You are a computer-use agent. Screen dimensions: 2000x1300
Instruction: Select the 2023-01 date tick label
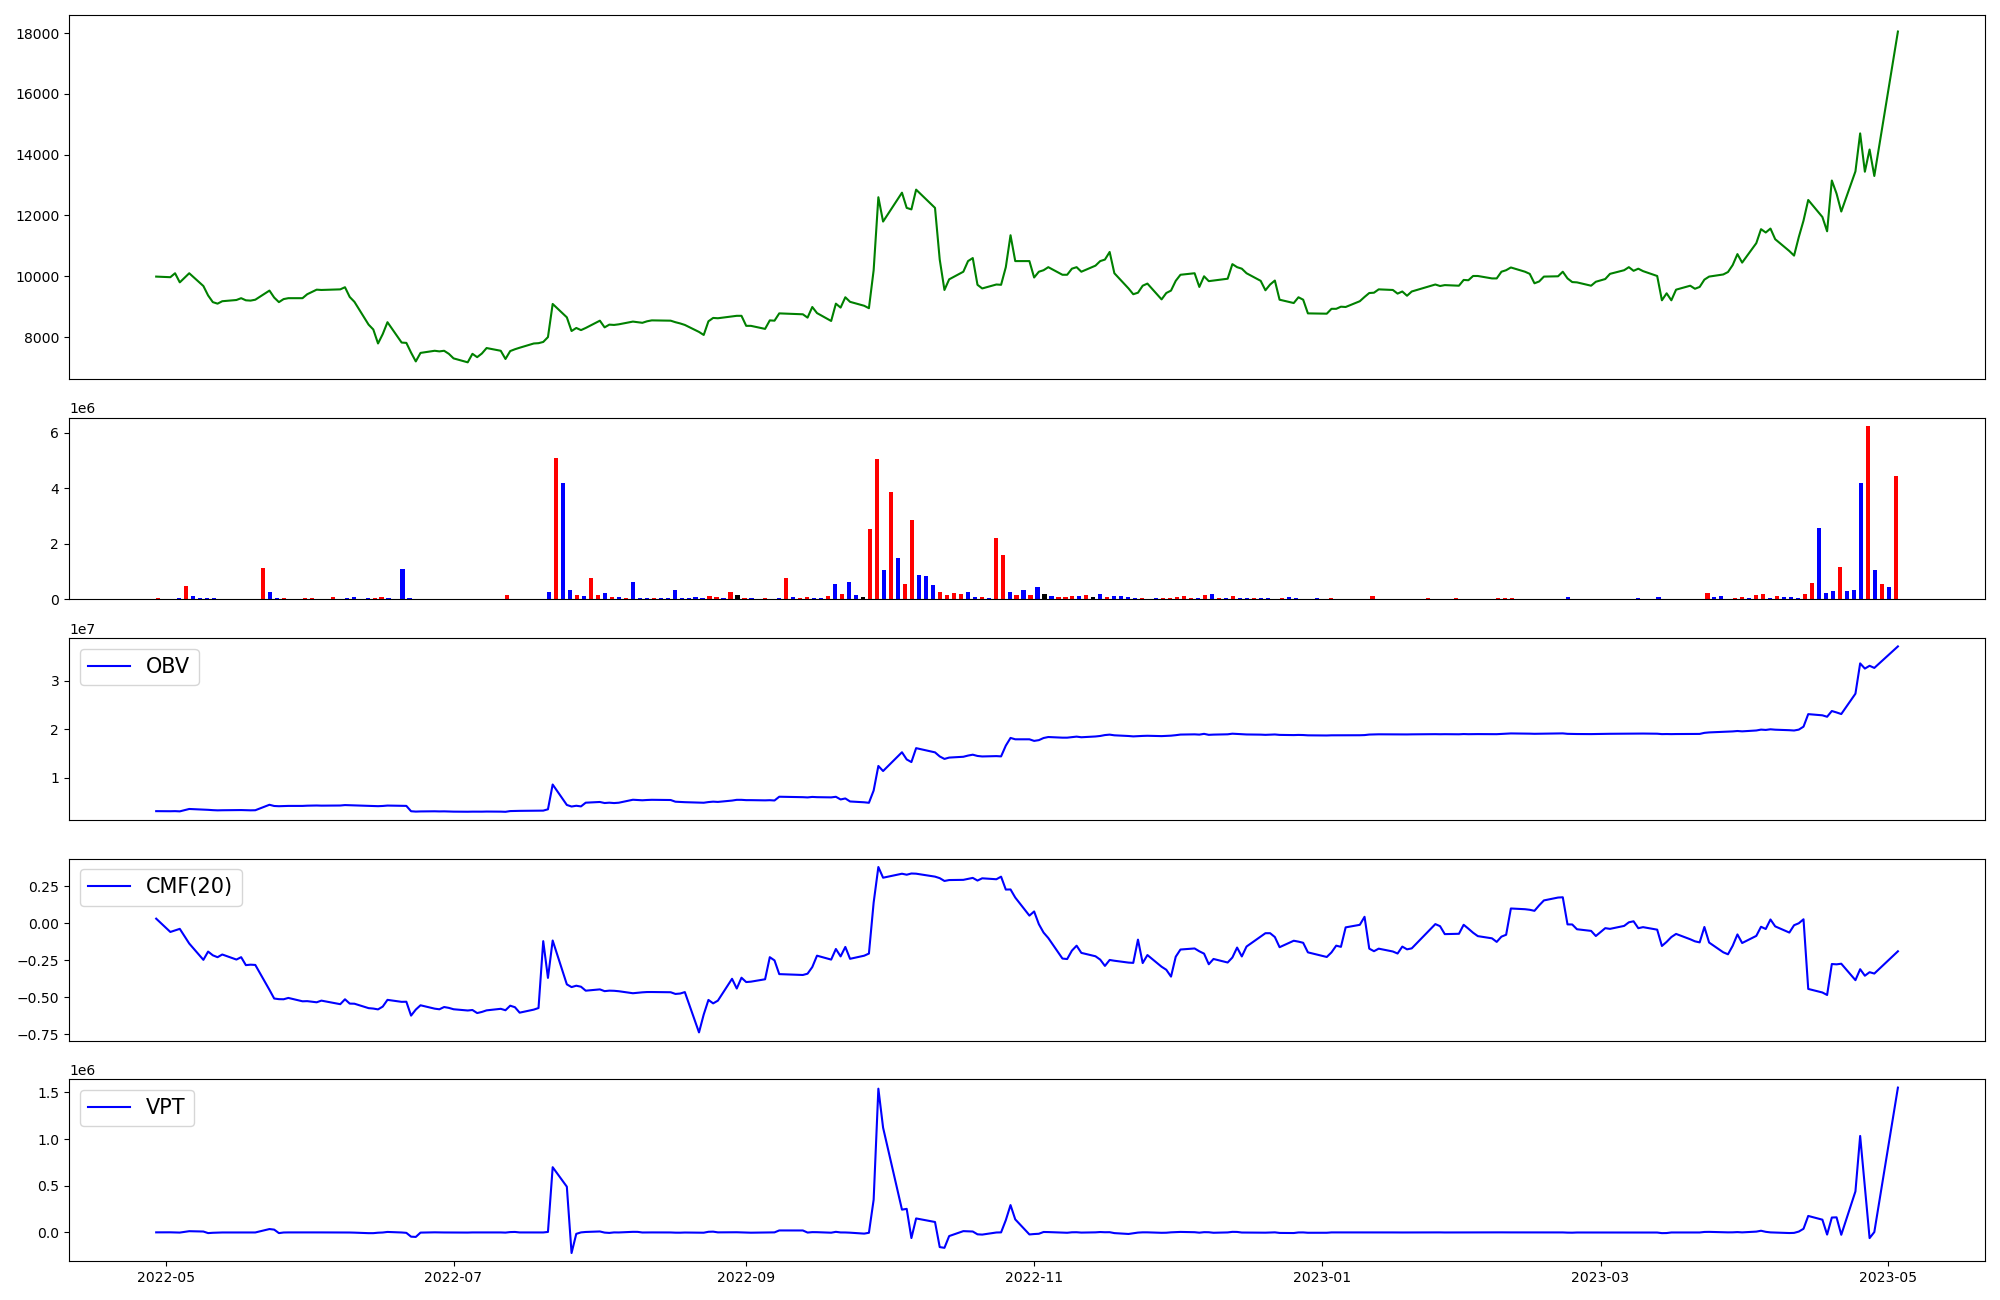click(1322, 1277)
